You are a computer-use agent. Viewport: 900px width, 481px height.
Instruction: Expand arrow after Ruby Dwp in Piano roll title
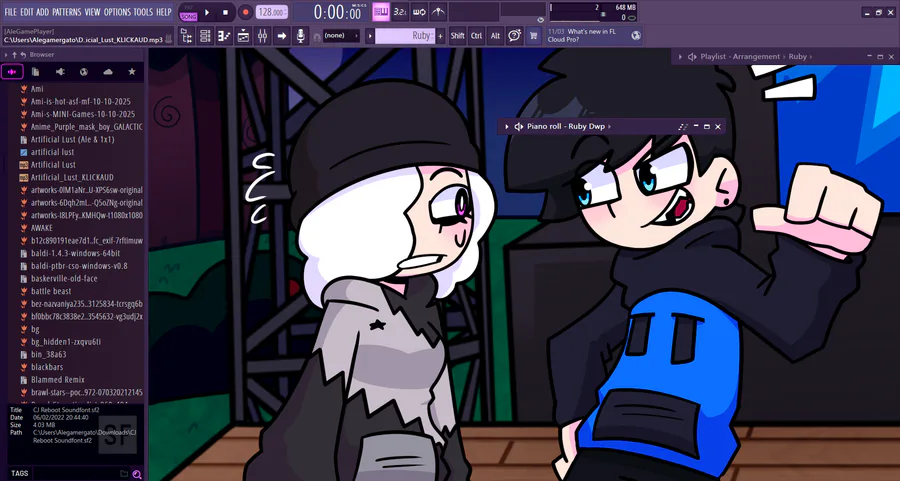(x=610, y=127)
